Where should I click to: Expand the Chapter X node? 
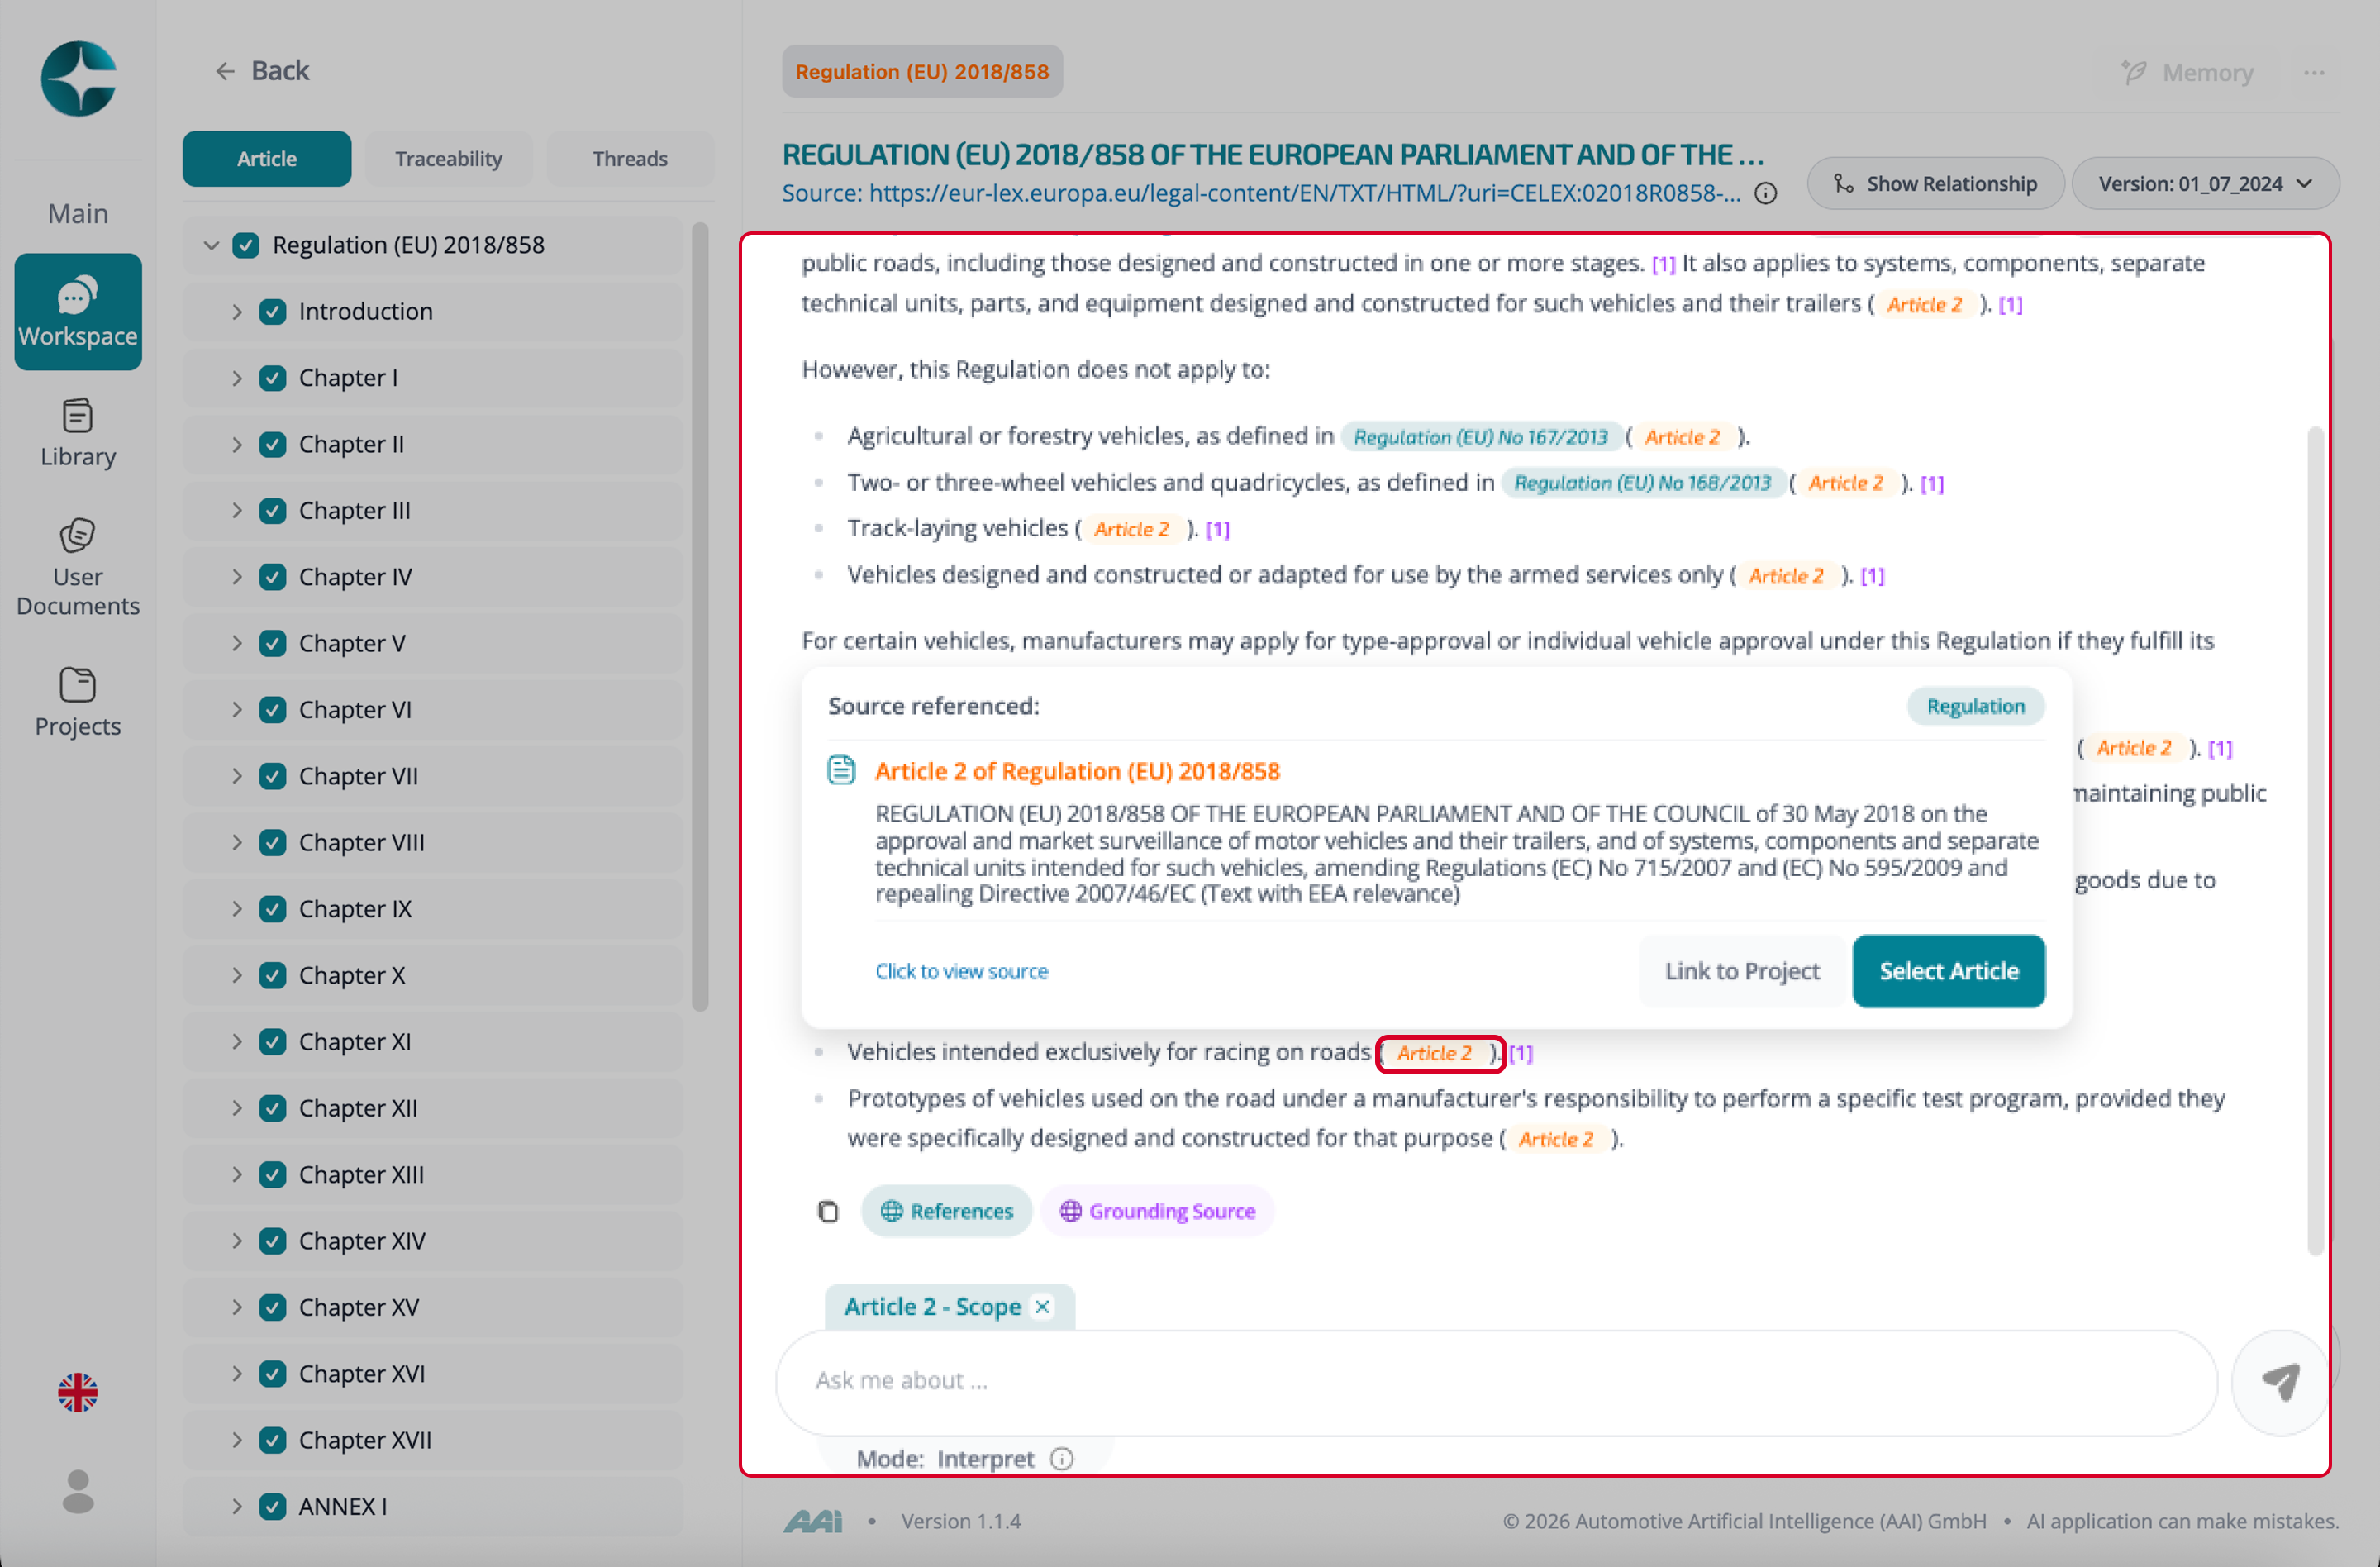click(x=237, y=975)
